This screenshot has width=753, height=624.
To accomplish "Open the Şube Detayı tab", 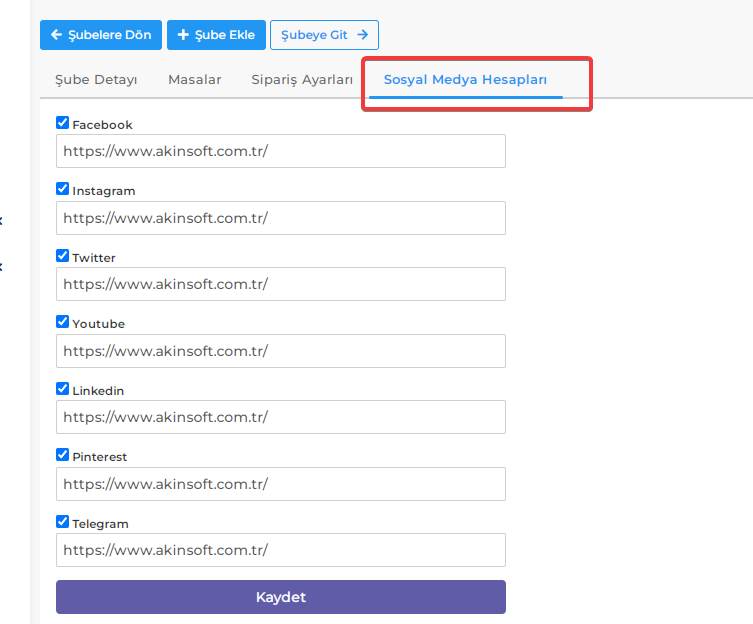I will pyautogui.click(x=96, y=80).
